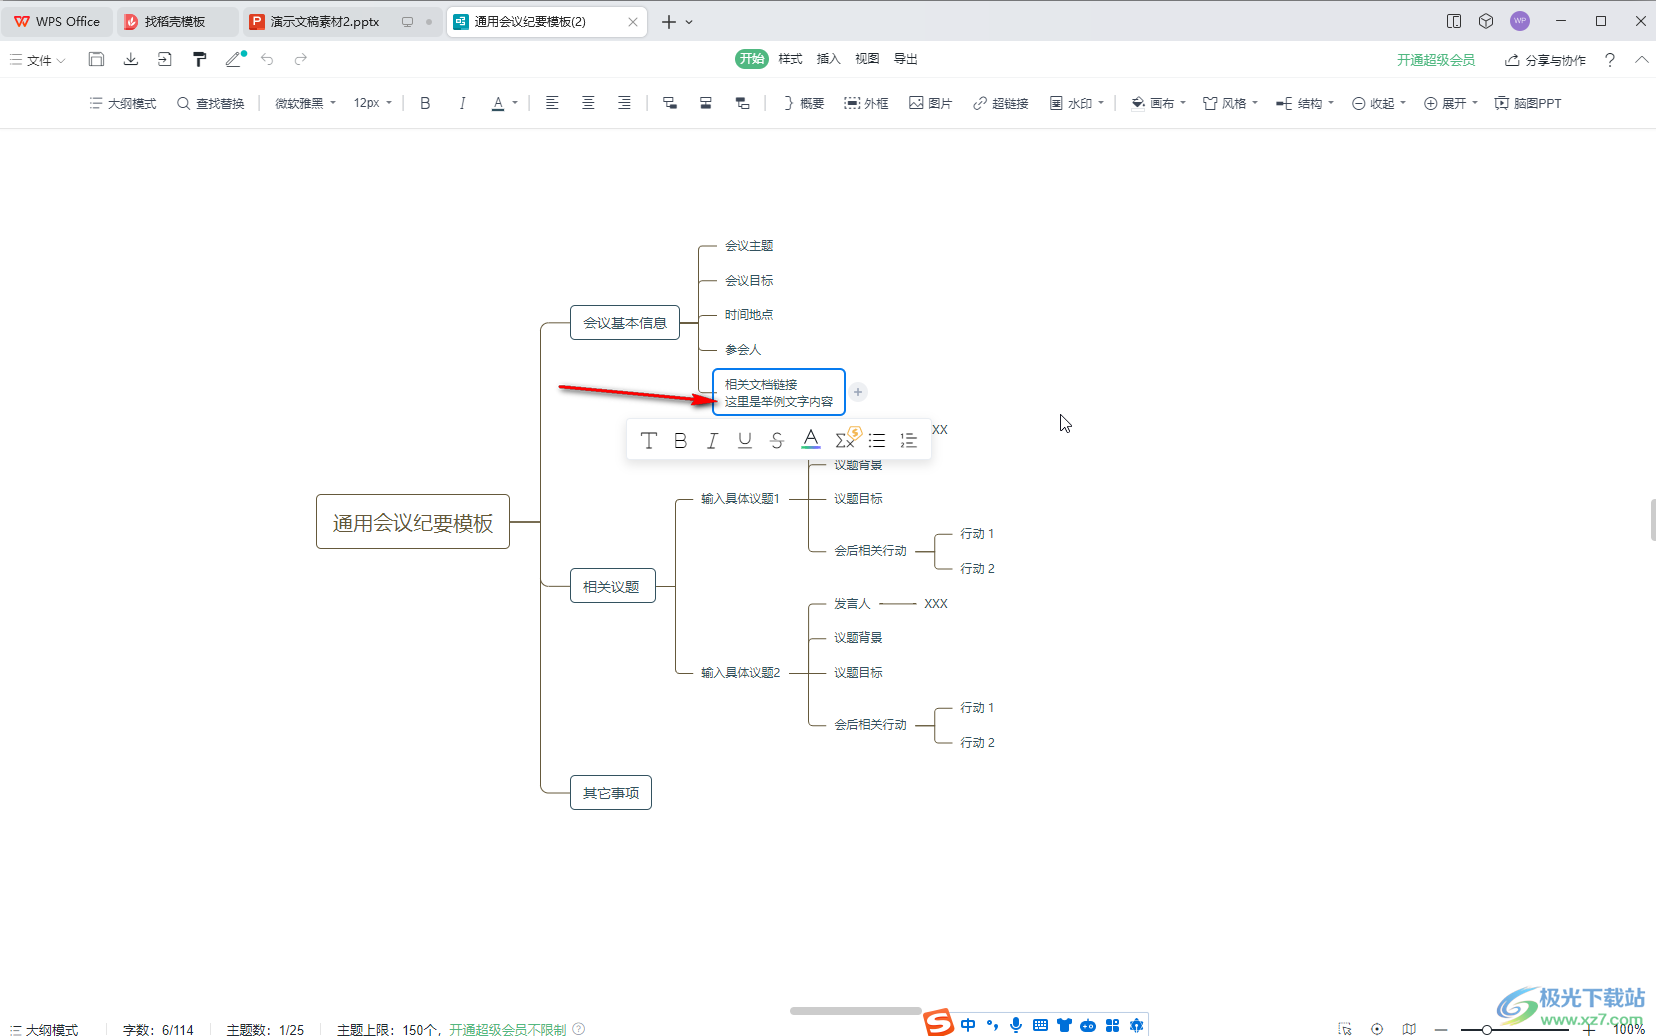Switch to the 导出 tab
Viewport: 1656px width, 1036px height.
pyautogui.click(x=906, y=59)
